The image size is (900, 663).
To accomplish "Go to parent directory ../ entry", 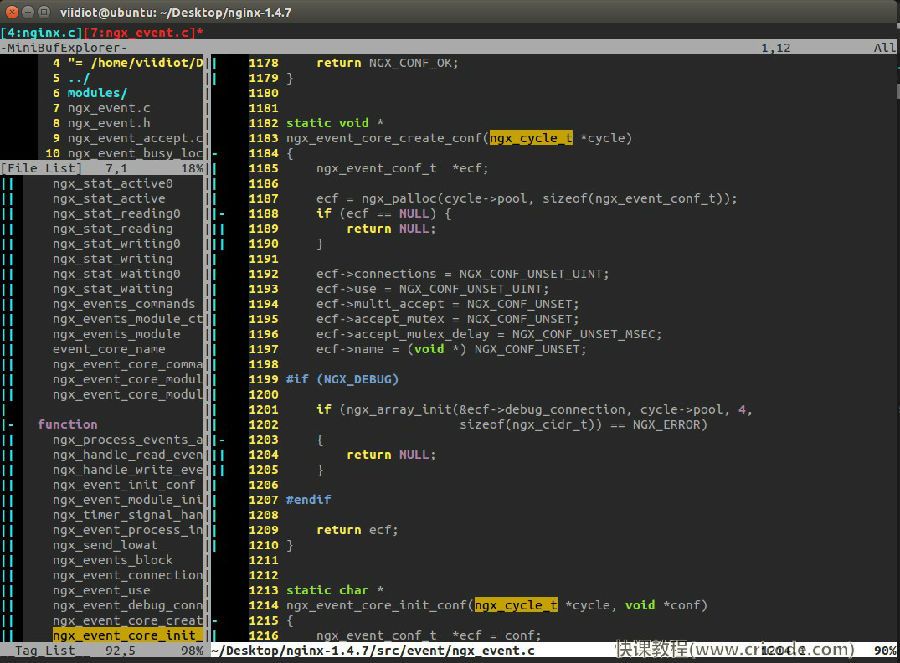I will (79, 78).
